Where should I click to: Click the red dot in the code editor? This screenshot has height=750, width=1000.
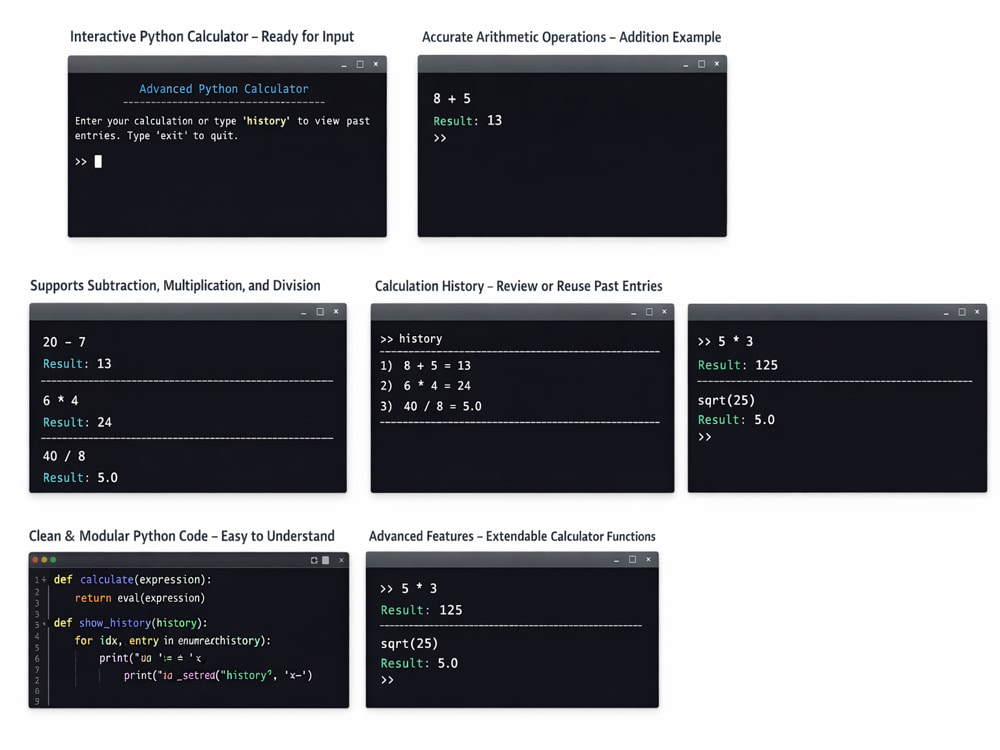pos(36,559)
